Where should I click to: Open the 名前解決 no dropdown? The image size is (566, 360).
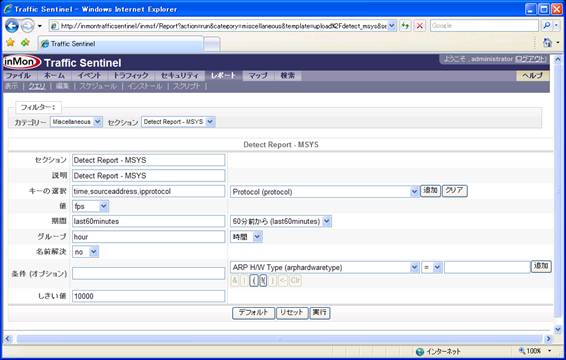(x=86, y=252)
